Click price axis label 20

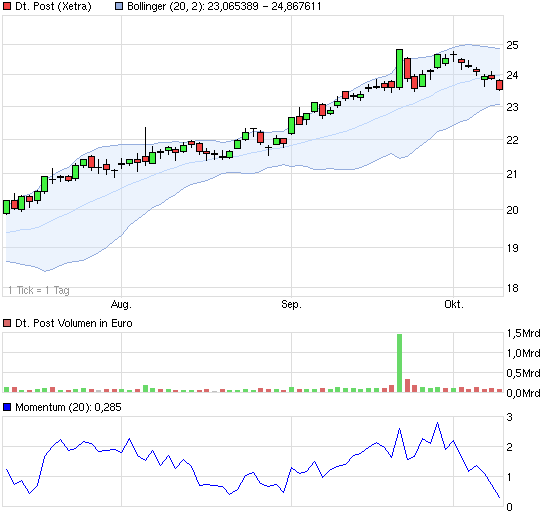512,210
